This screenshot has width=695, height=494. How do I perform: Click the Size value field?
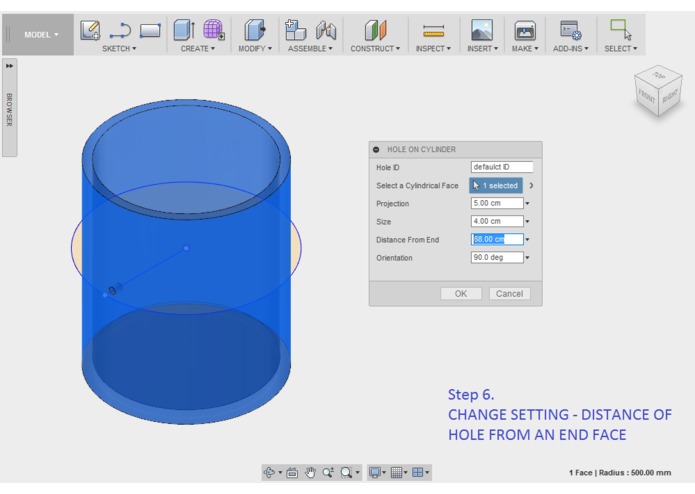497,221
